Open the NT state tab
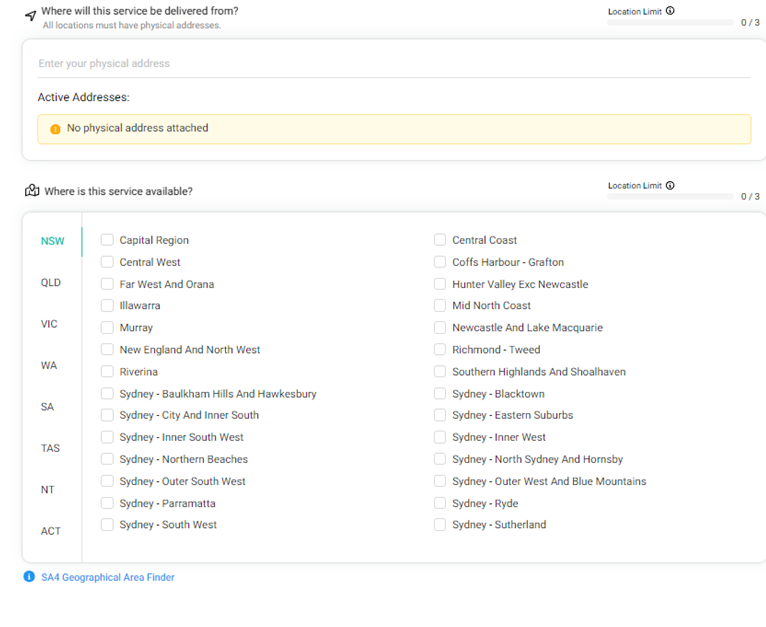The height and width of the screenshot is (627, 766). coord(47,490)
